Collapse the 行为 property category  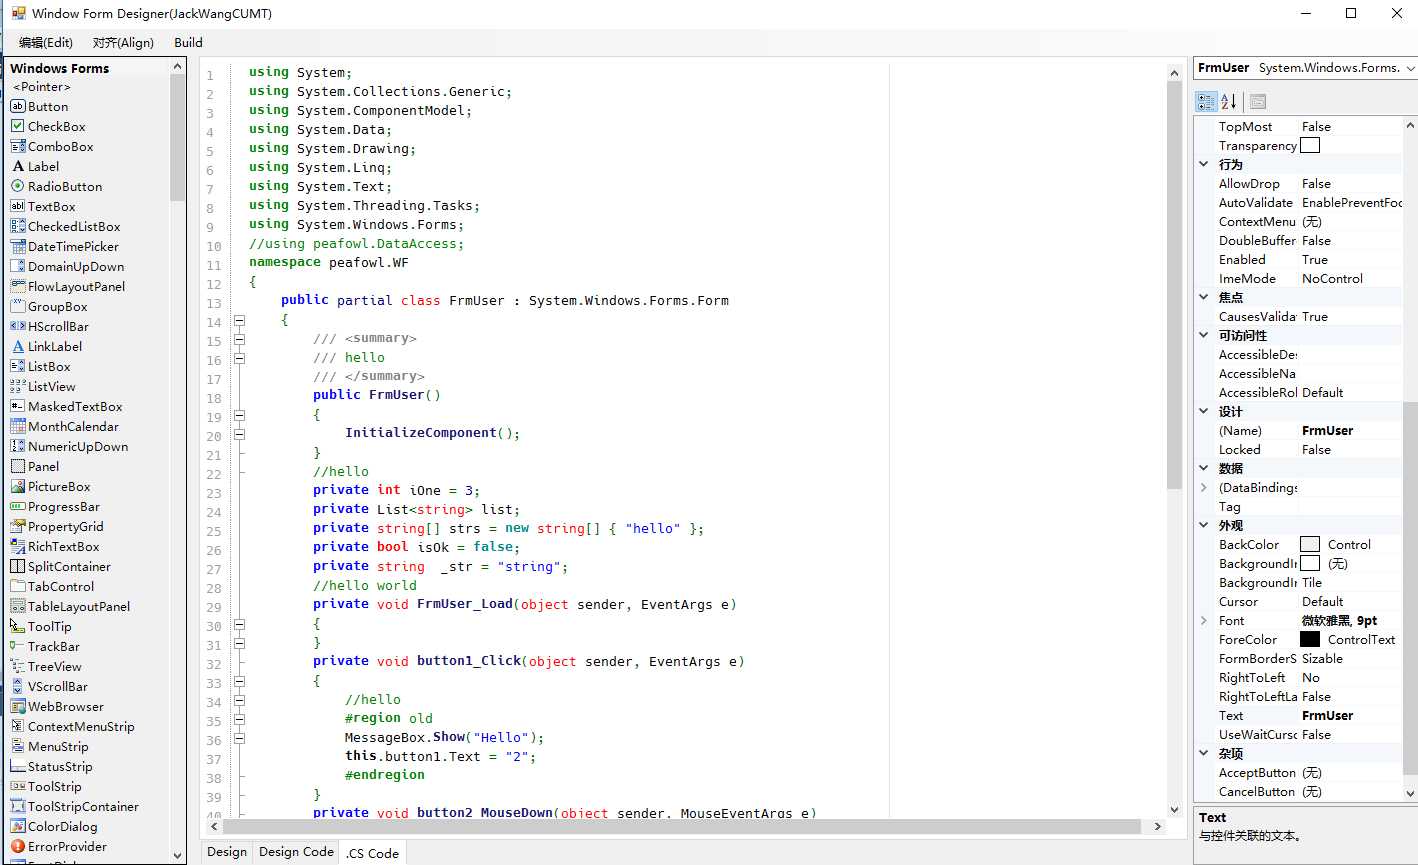pos(1204,164)
